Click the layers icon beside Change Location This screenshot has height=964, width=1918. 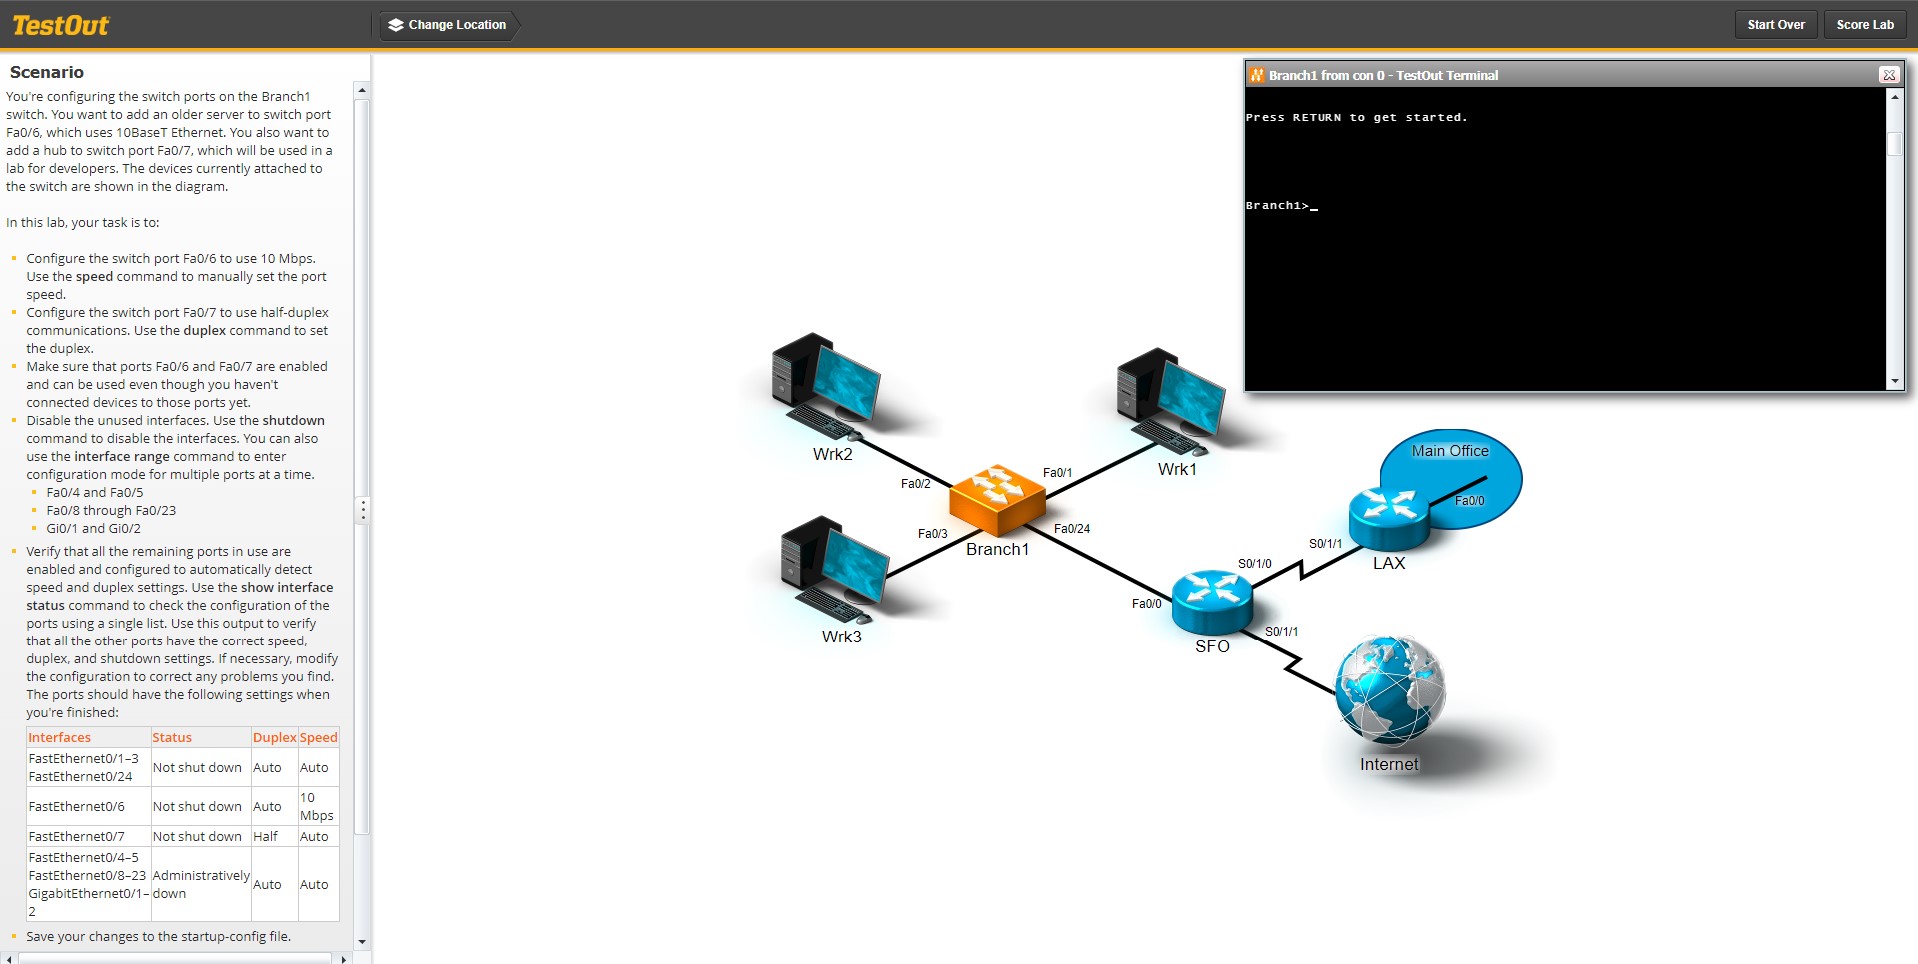click(x=396, y=24)
